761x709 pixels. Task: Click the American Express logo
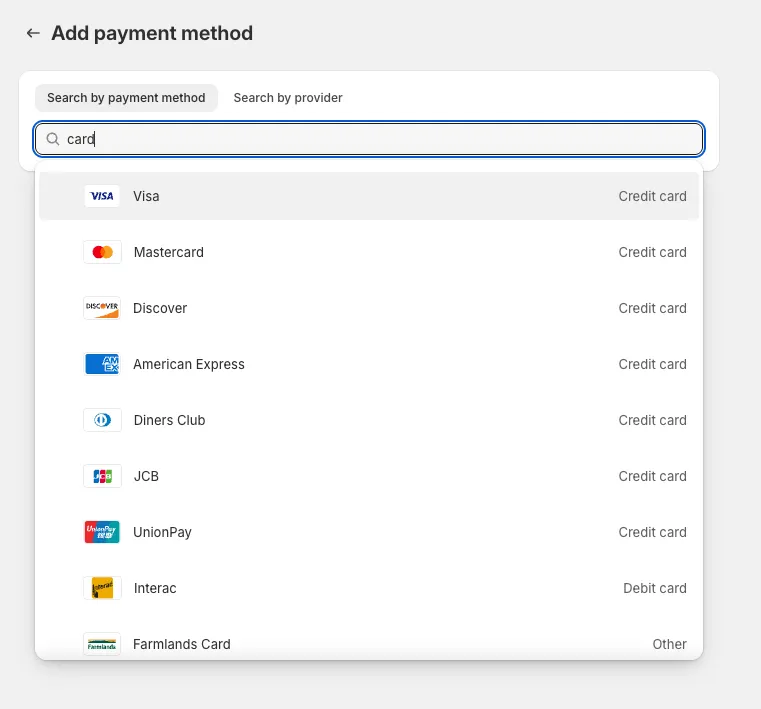pos(102,364)
